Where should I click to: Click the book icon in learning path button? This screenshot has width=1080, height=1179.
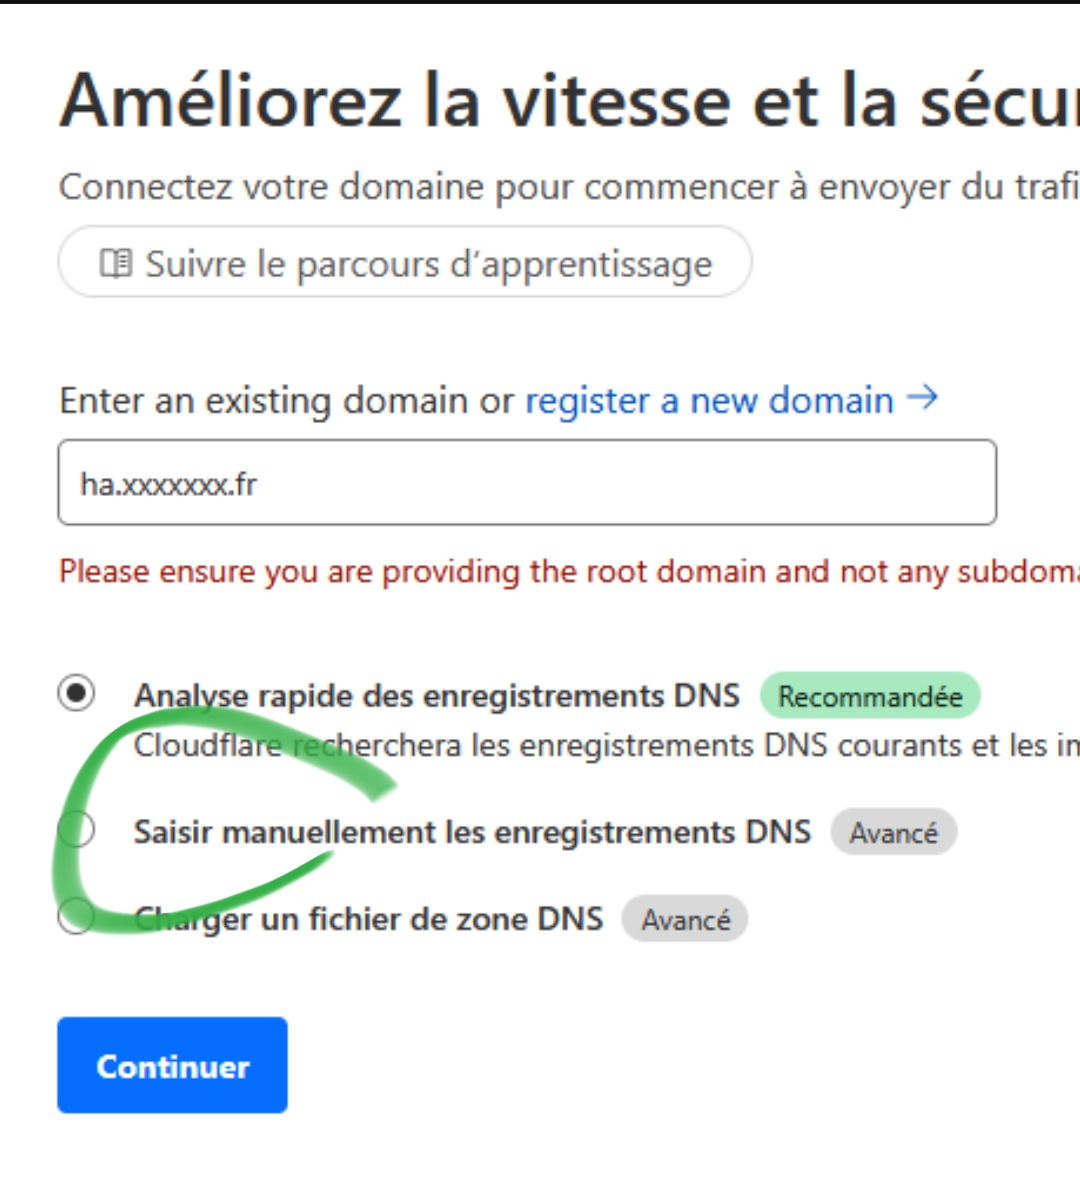click(x=116, y=263)
